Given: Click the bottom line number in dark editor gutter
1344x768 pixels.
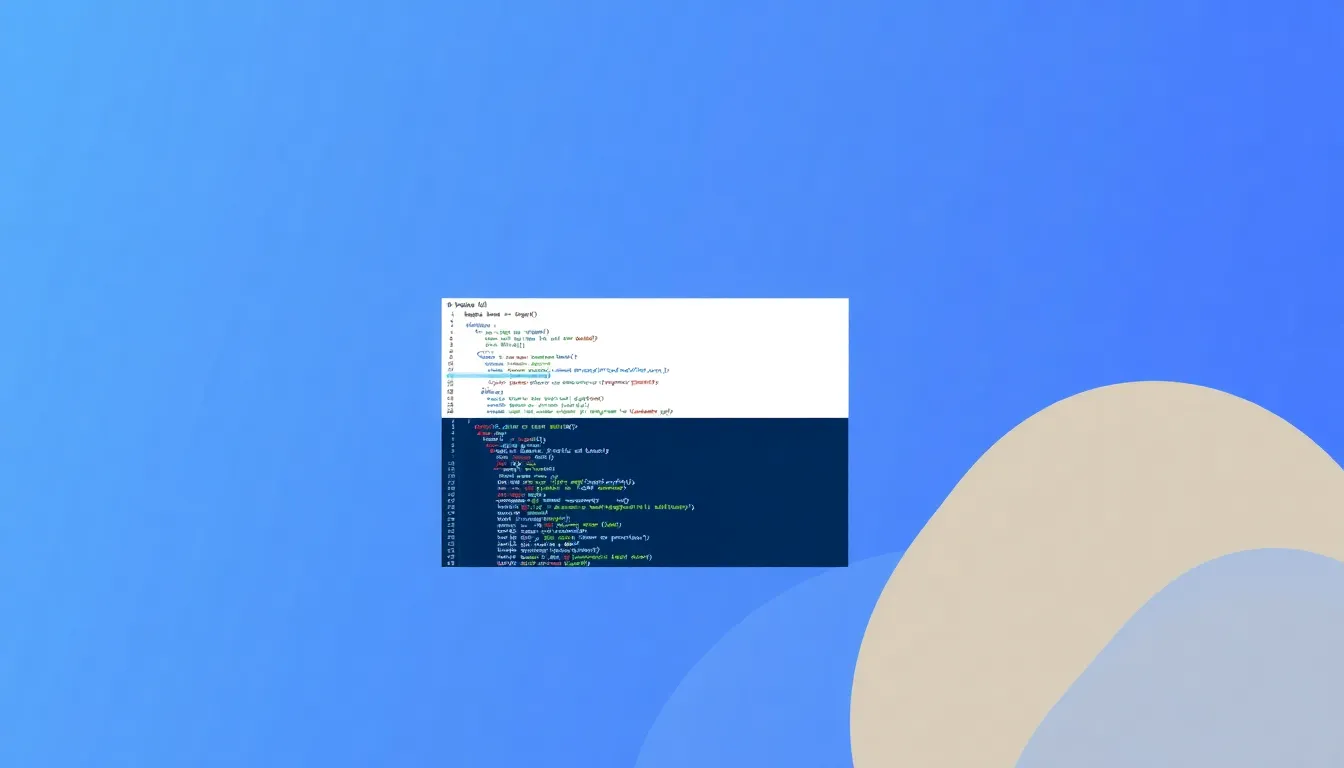Looking at the screenshot, I should point(452,563).
